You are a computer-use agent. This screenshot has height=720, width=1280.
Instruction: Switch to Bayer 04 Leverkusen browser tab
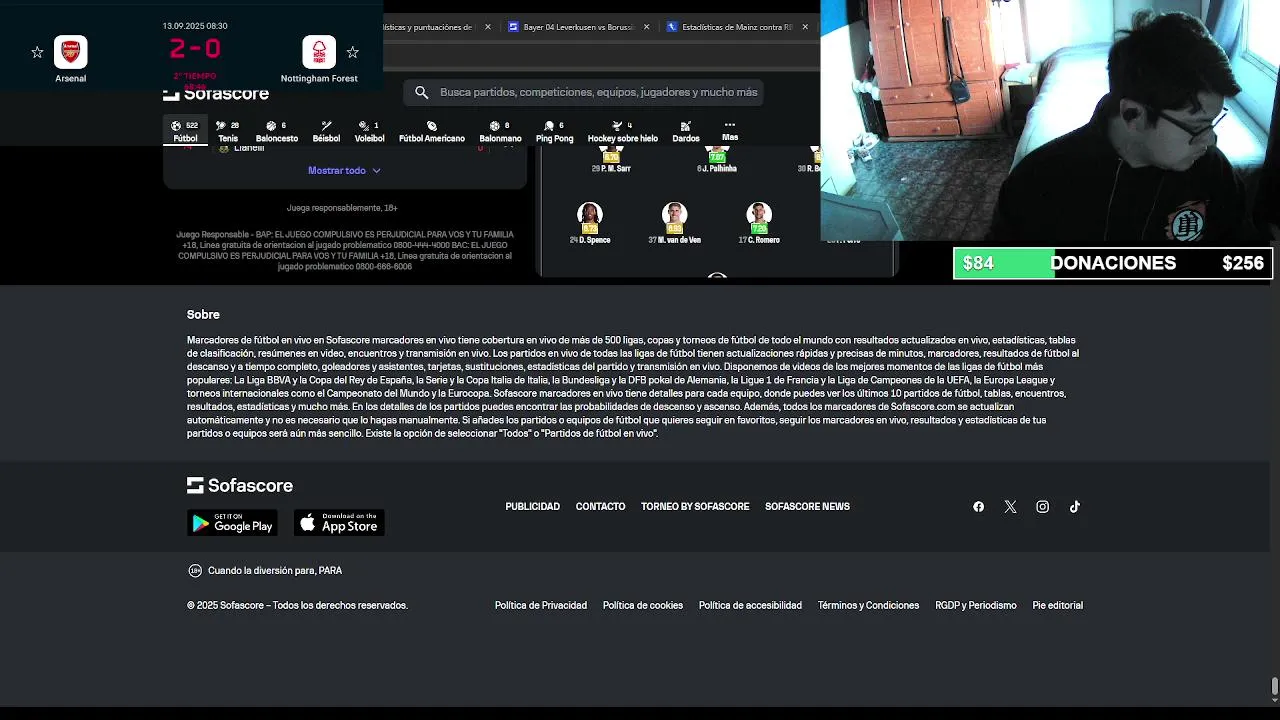click(579, 27)
